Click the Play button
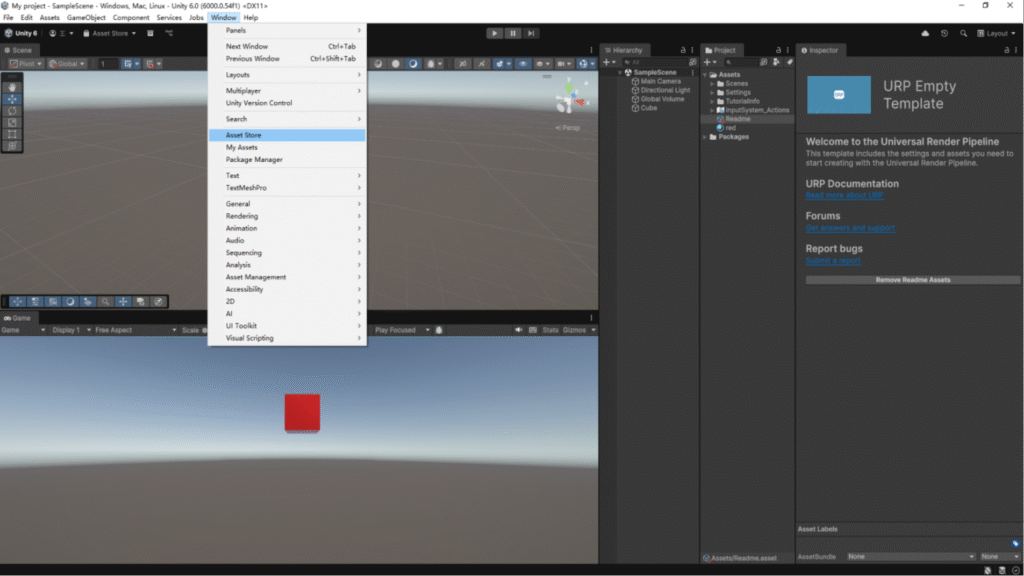The image size is (1024, 576). tap(494, 33)
